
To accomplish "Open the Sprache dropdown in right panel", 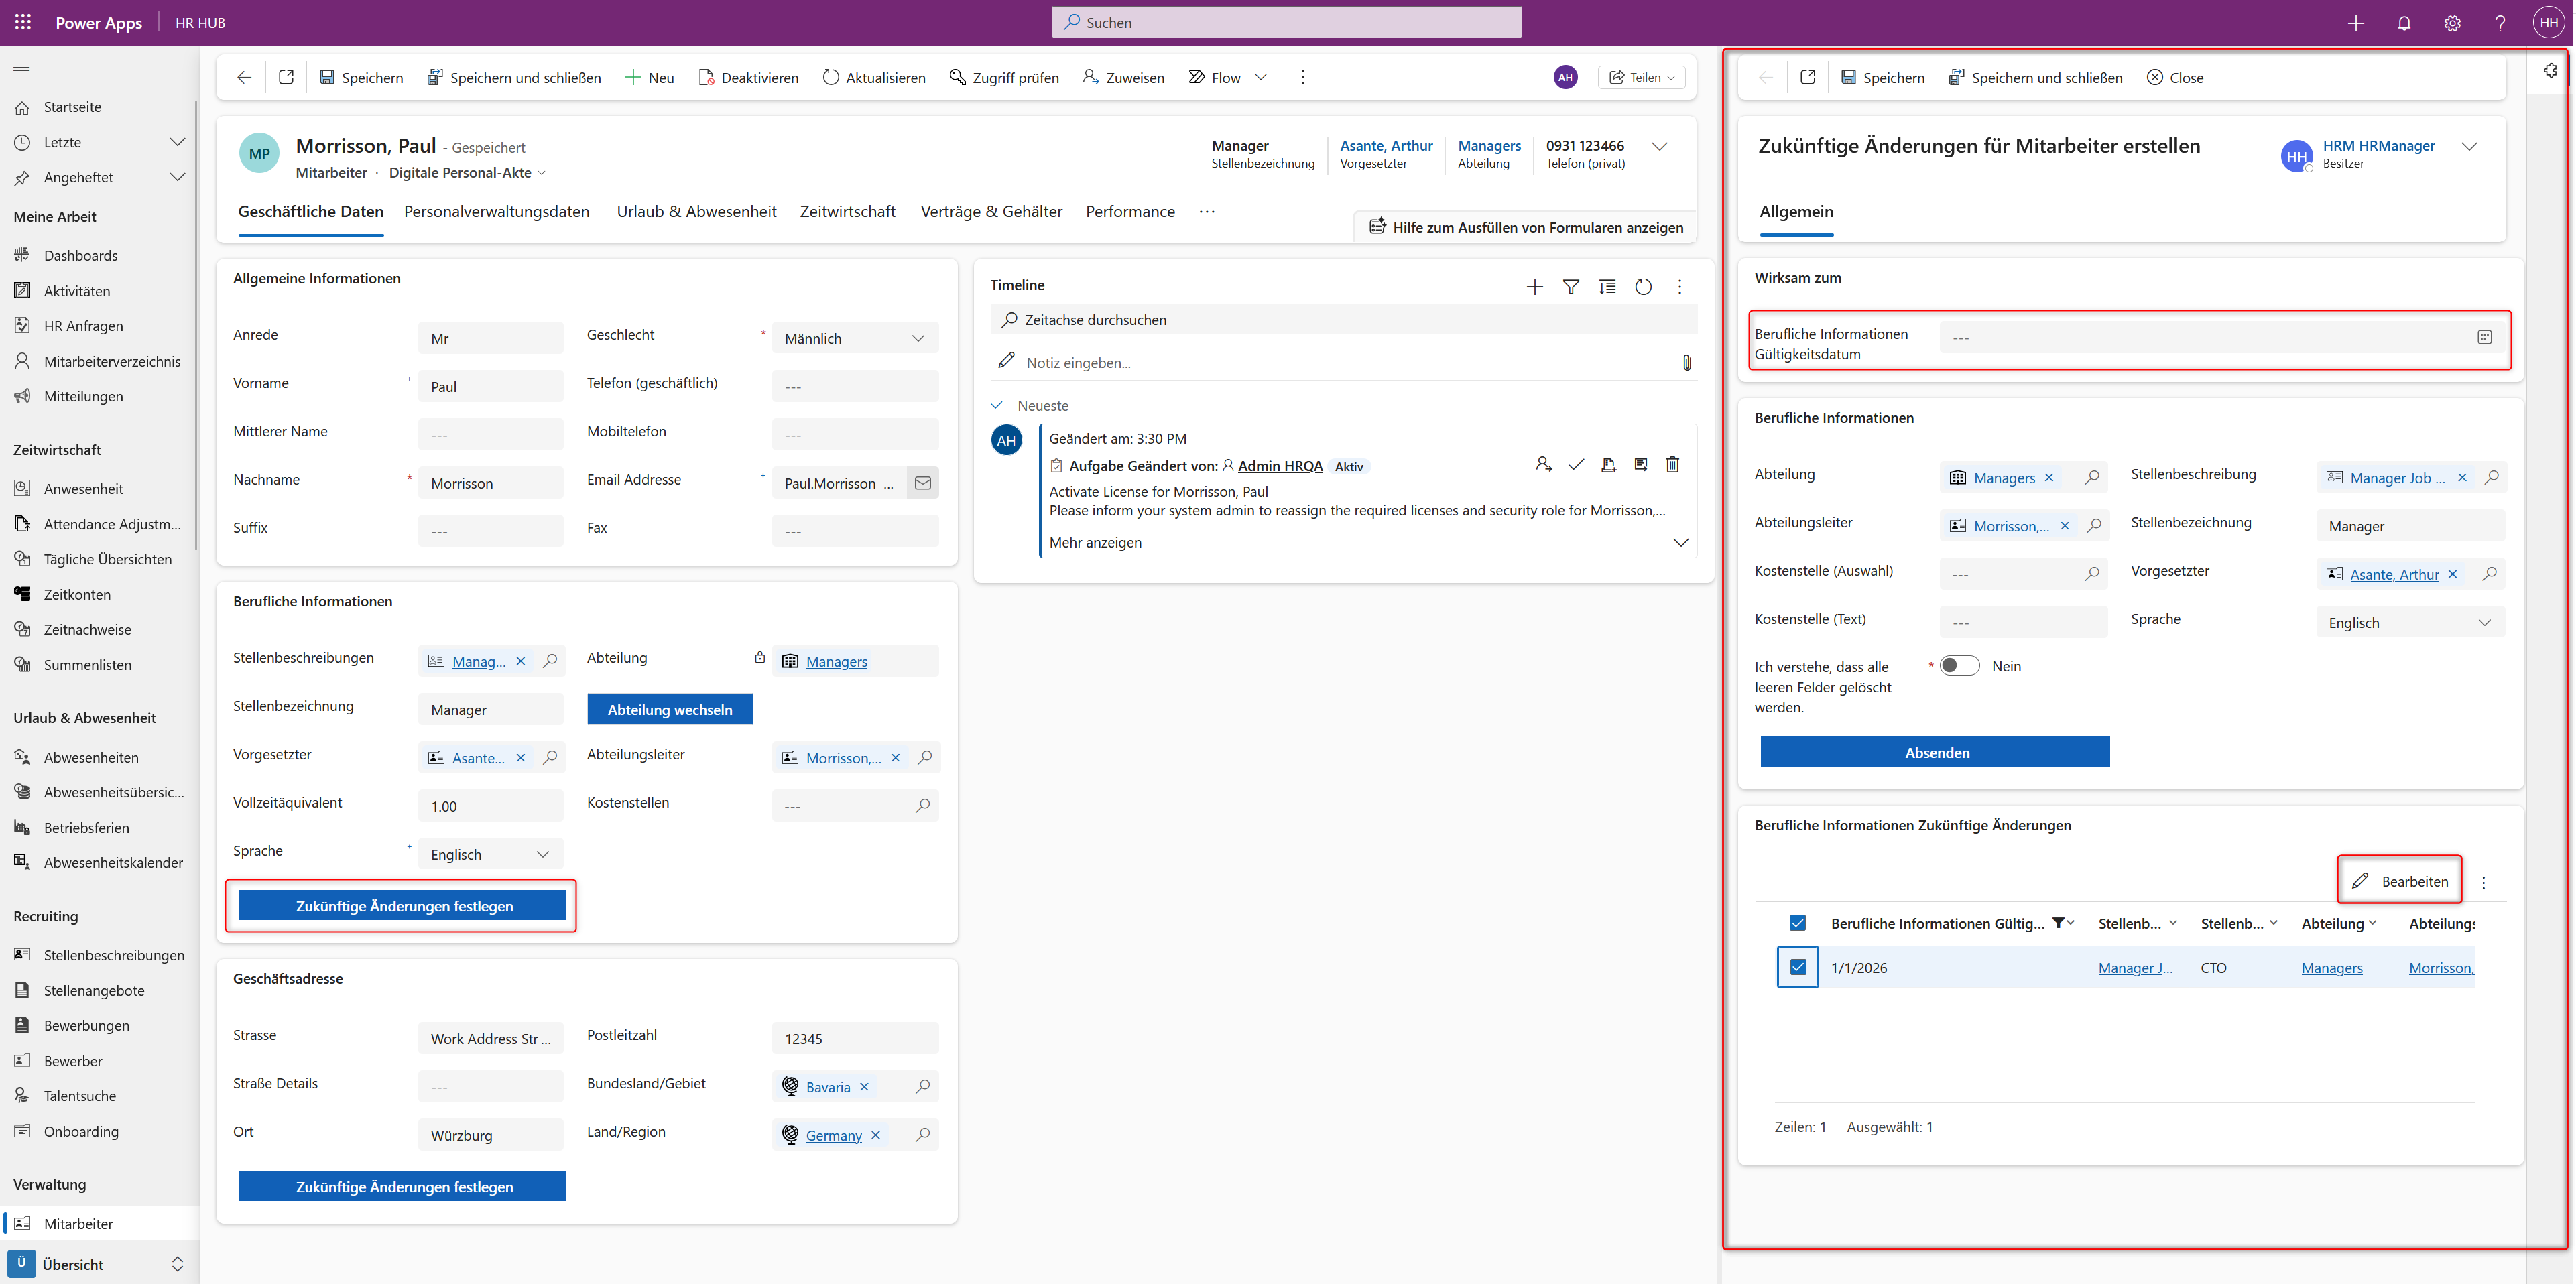I will pos(2409,623).
